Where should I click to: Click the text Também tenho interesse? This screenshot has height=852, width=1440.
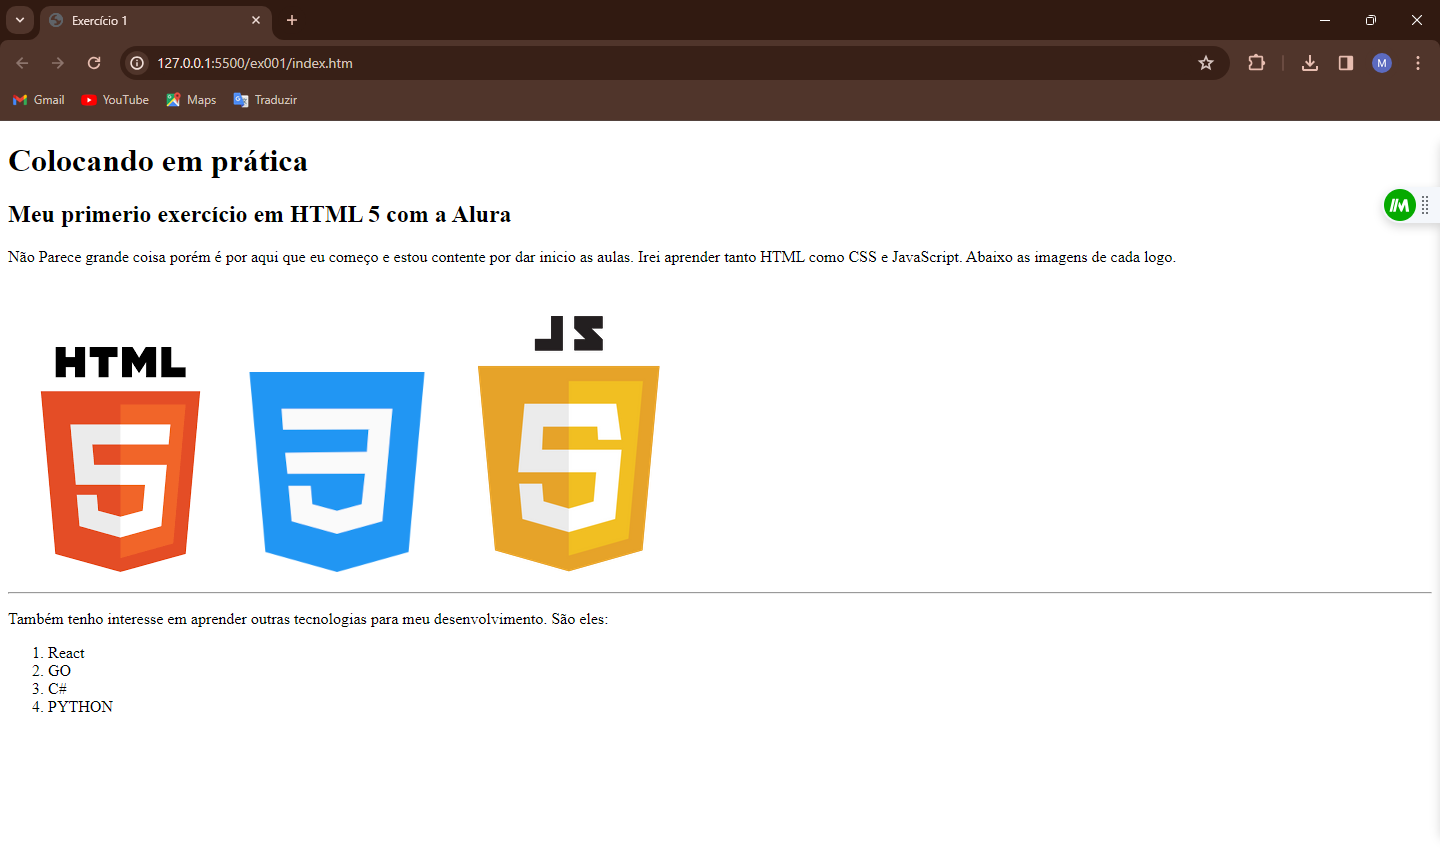(x=308, y=619)
